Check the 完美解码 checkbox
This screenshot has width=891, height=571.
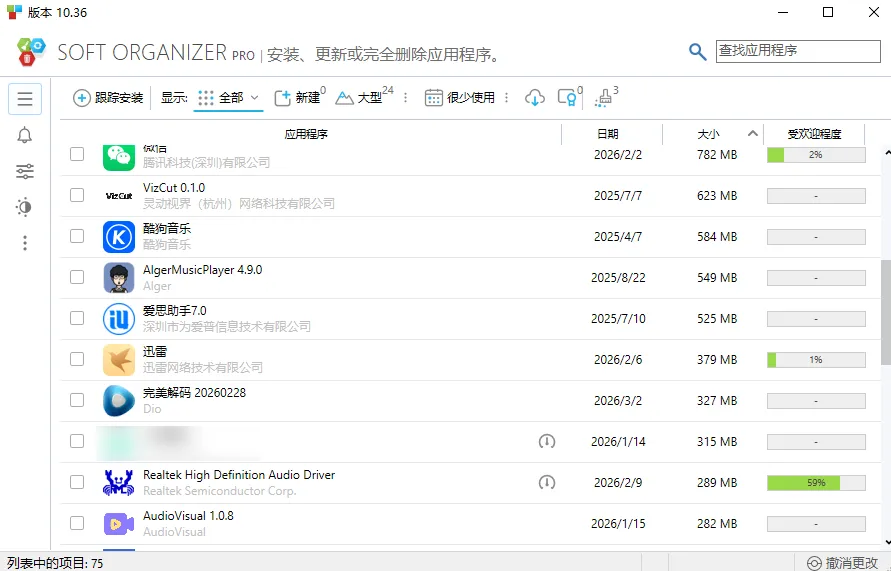point(77,400)
